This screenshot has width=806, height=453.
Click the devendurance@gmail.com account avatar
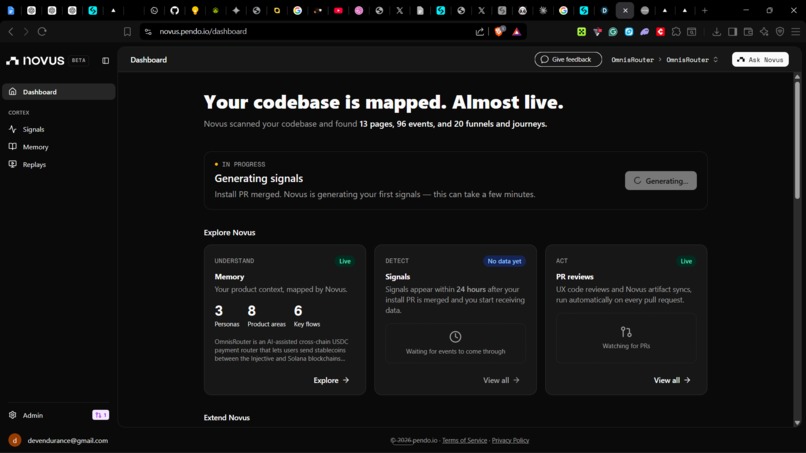point(14,440)
